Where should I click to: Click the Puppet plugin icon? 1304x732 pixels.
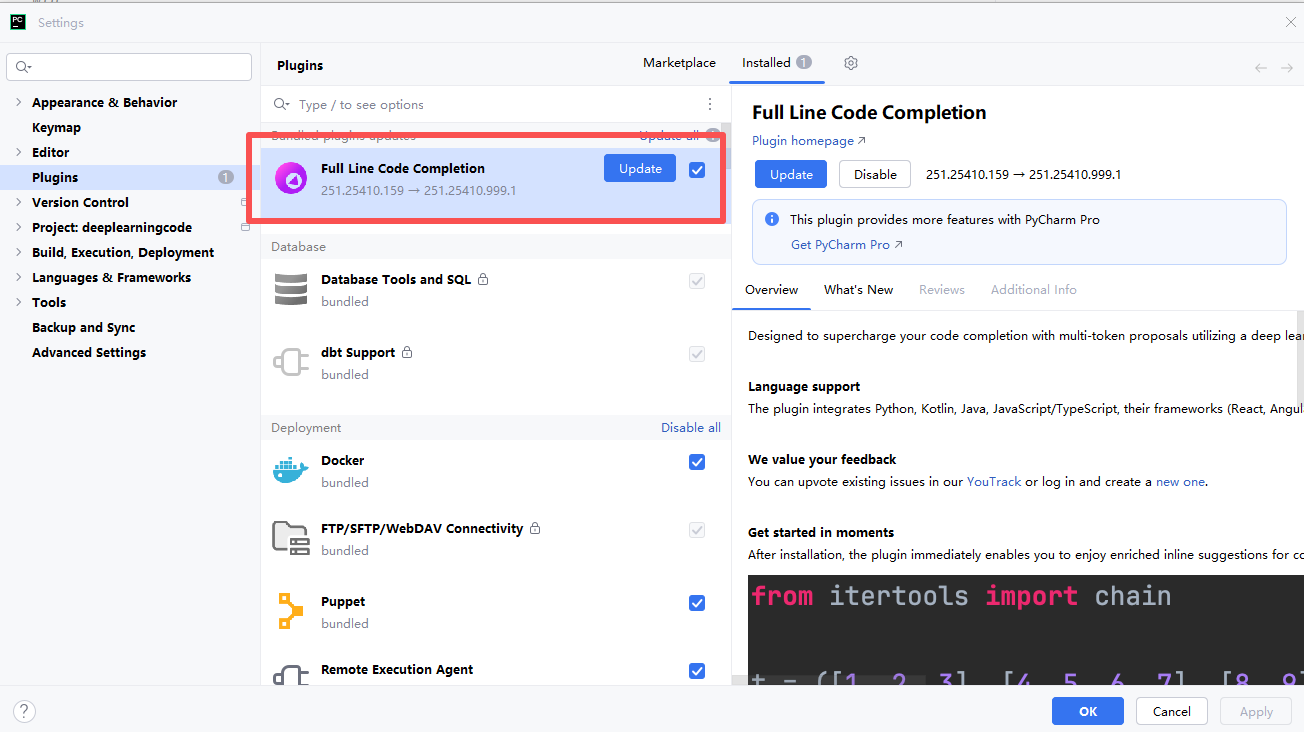[291, 611]
